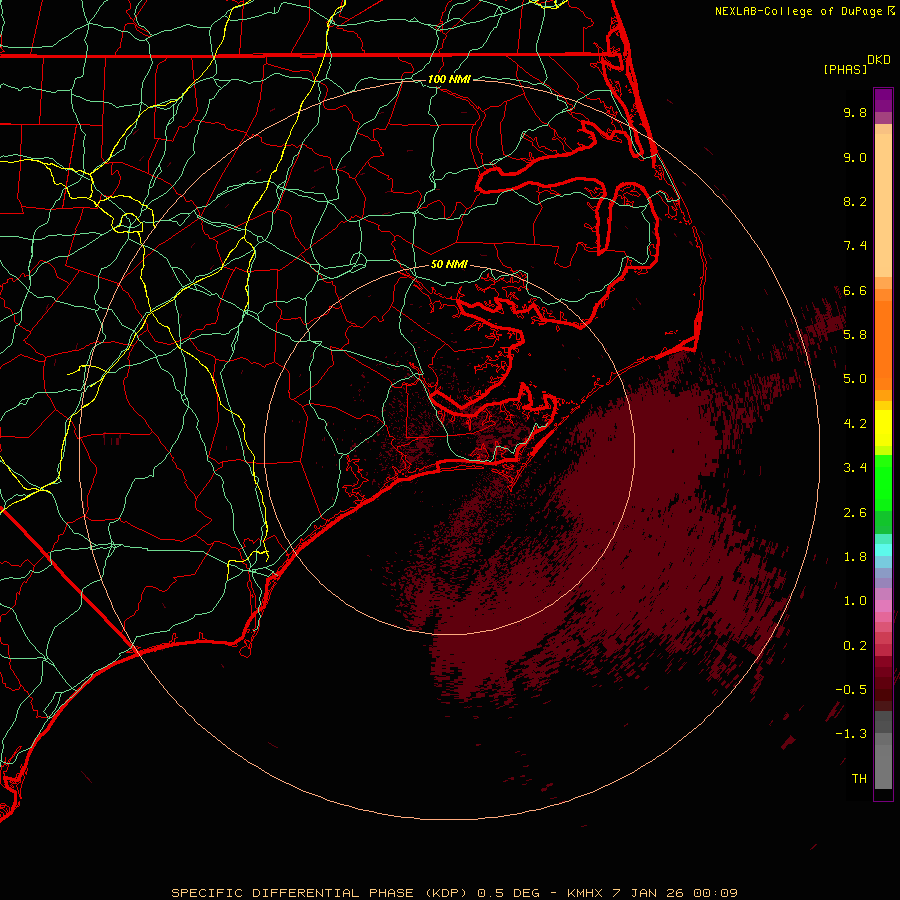Screen dimensions: 900x900
Task: Select the 5.8 legend value
Action: tap(855, 335)
